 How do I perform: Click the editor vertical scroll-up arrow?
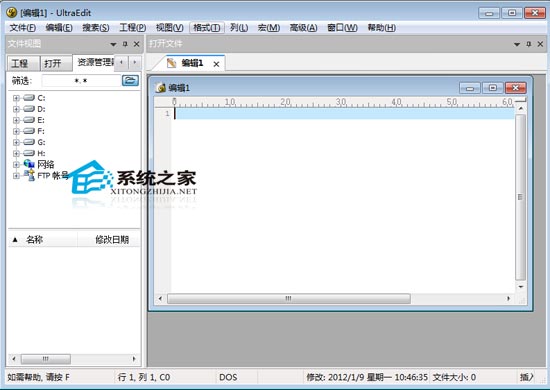pos(521,109)
